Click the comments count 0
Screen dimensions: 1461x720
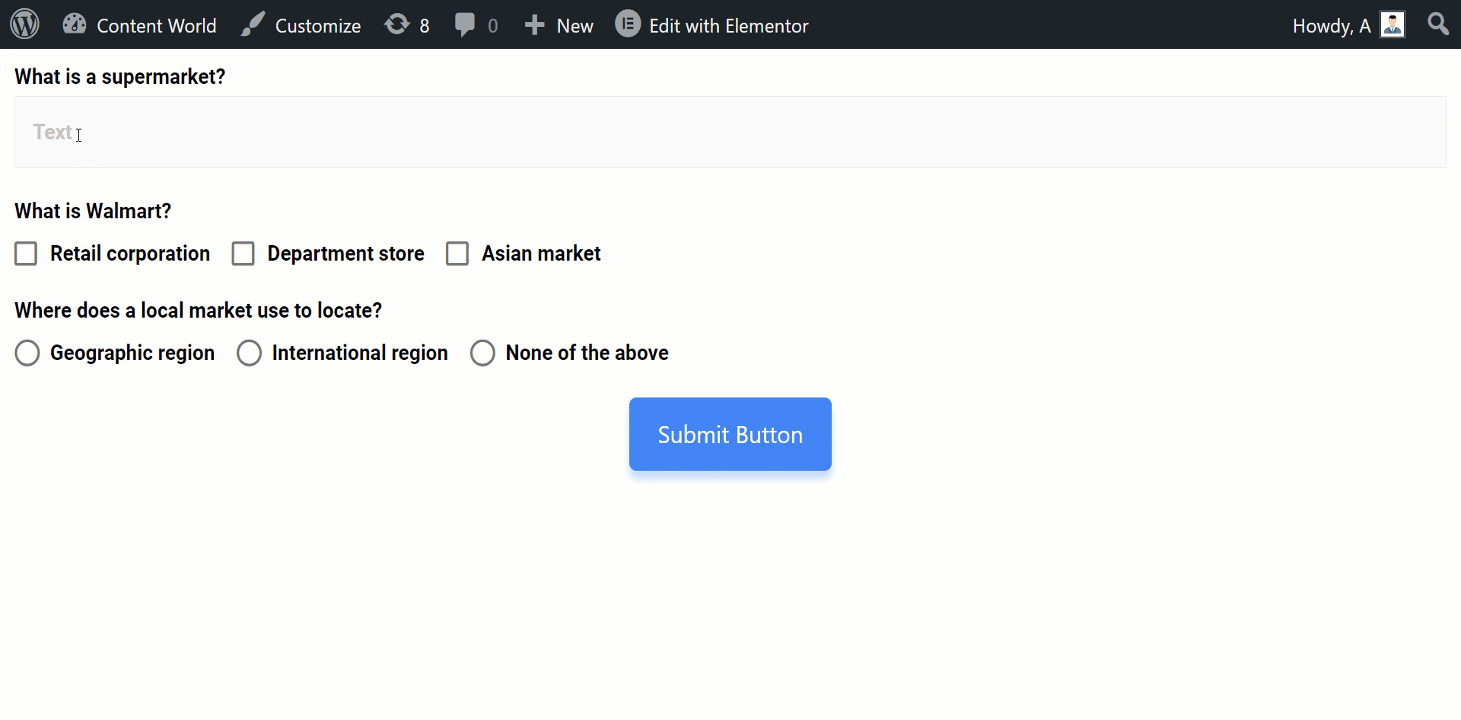pyautogui.click(x=492, y=26)
